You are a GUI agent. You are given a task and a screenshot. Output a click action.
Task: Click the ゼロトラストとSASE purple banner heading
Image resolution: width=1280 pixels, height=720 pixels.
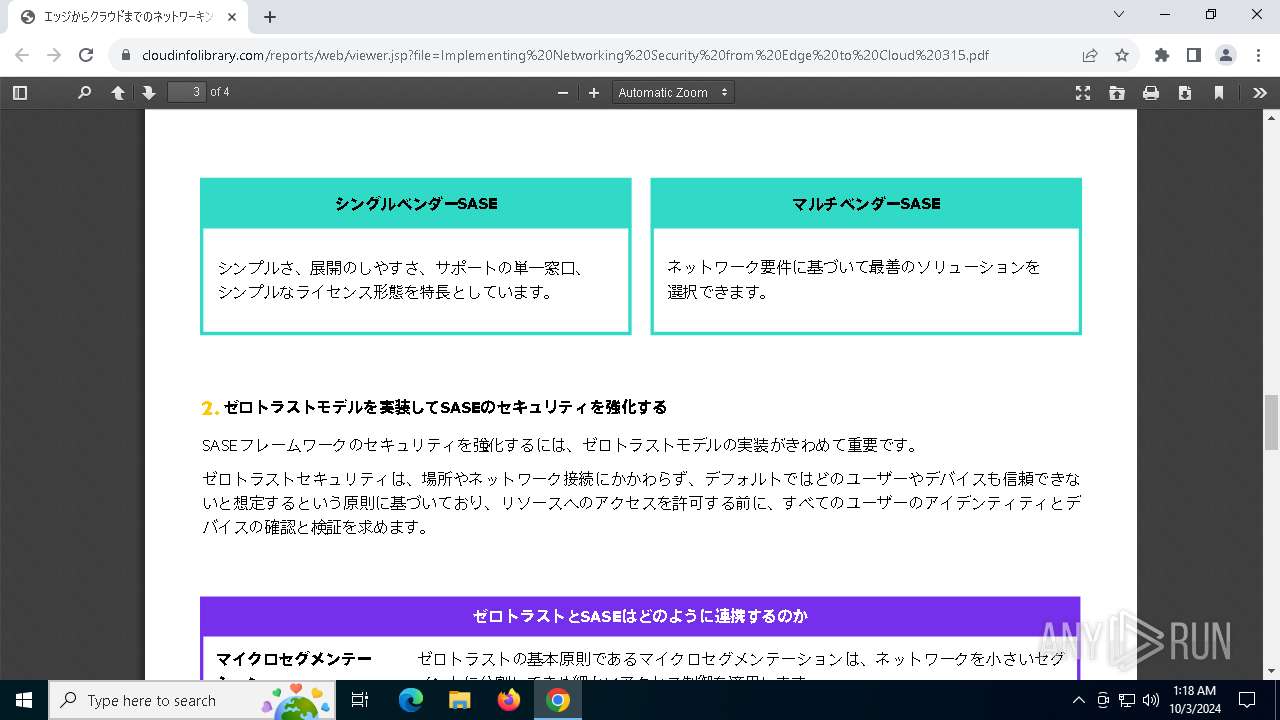coord(640,616)
